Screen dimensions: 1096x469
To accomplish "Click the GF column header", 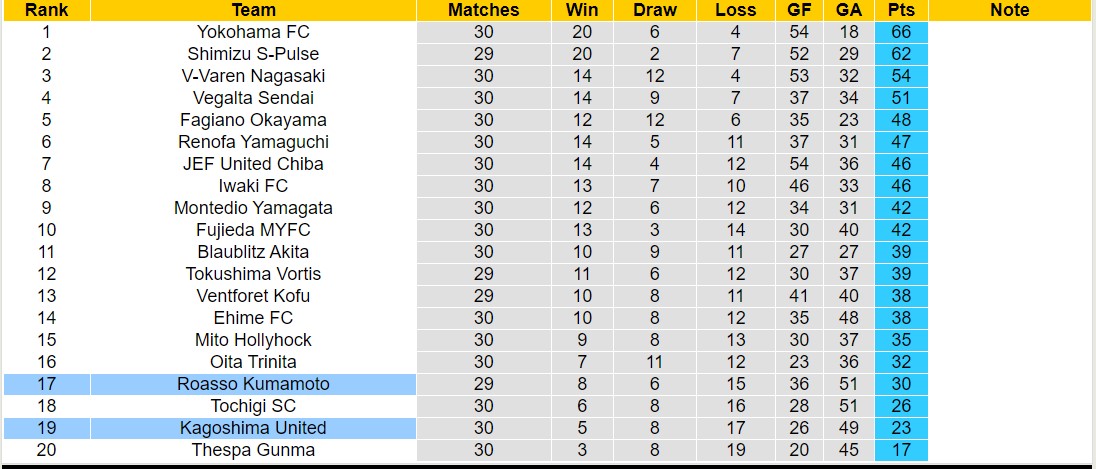I will click(x=799, y=10).
